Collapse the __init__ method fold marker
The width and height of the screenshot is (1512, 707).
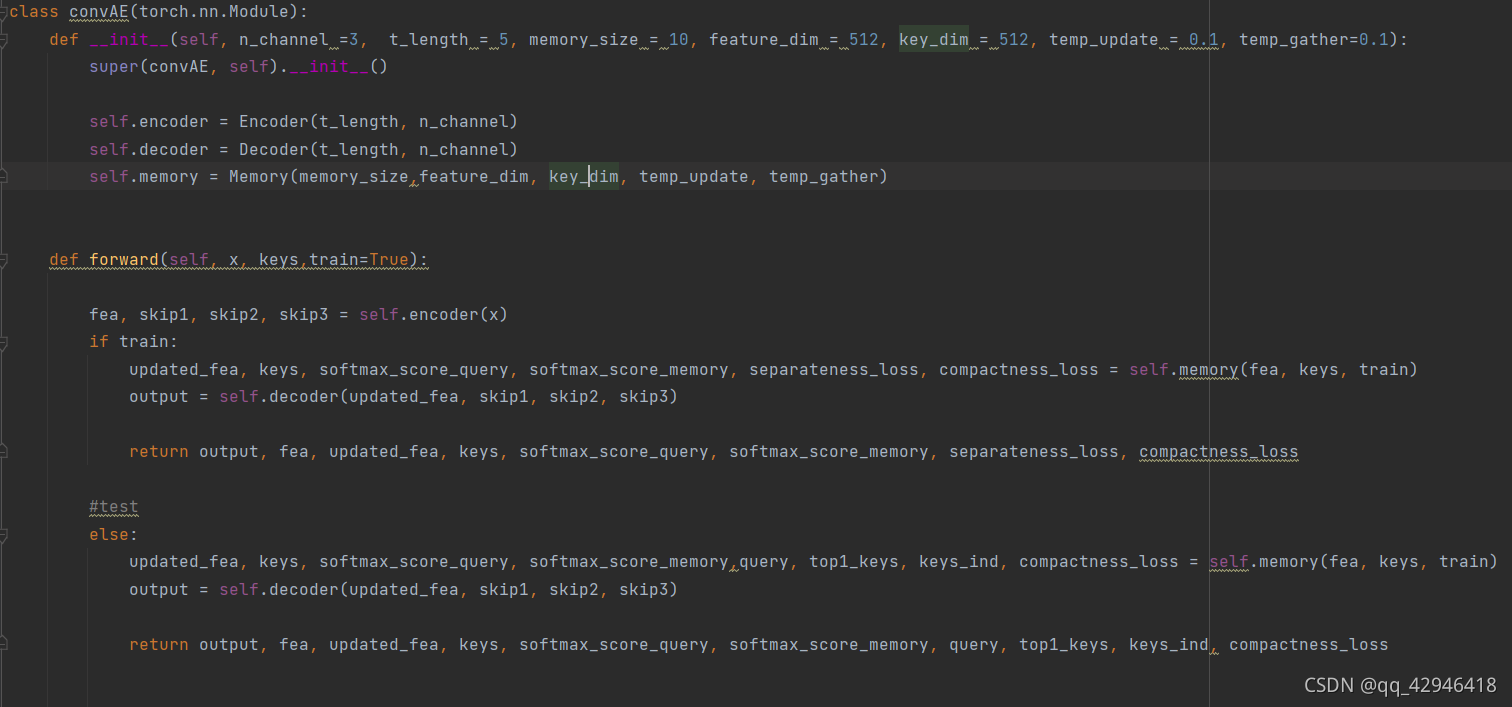point(4,40)
